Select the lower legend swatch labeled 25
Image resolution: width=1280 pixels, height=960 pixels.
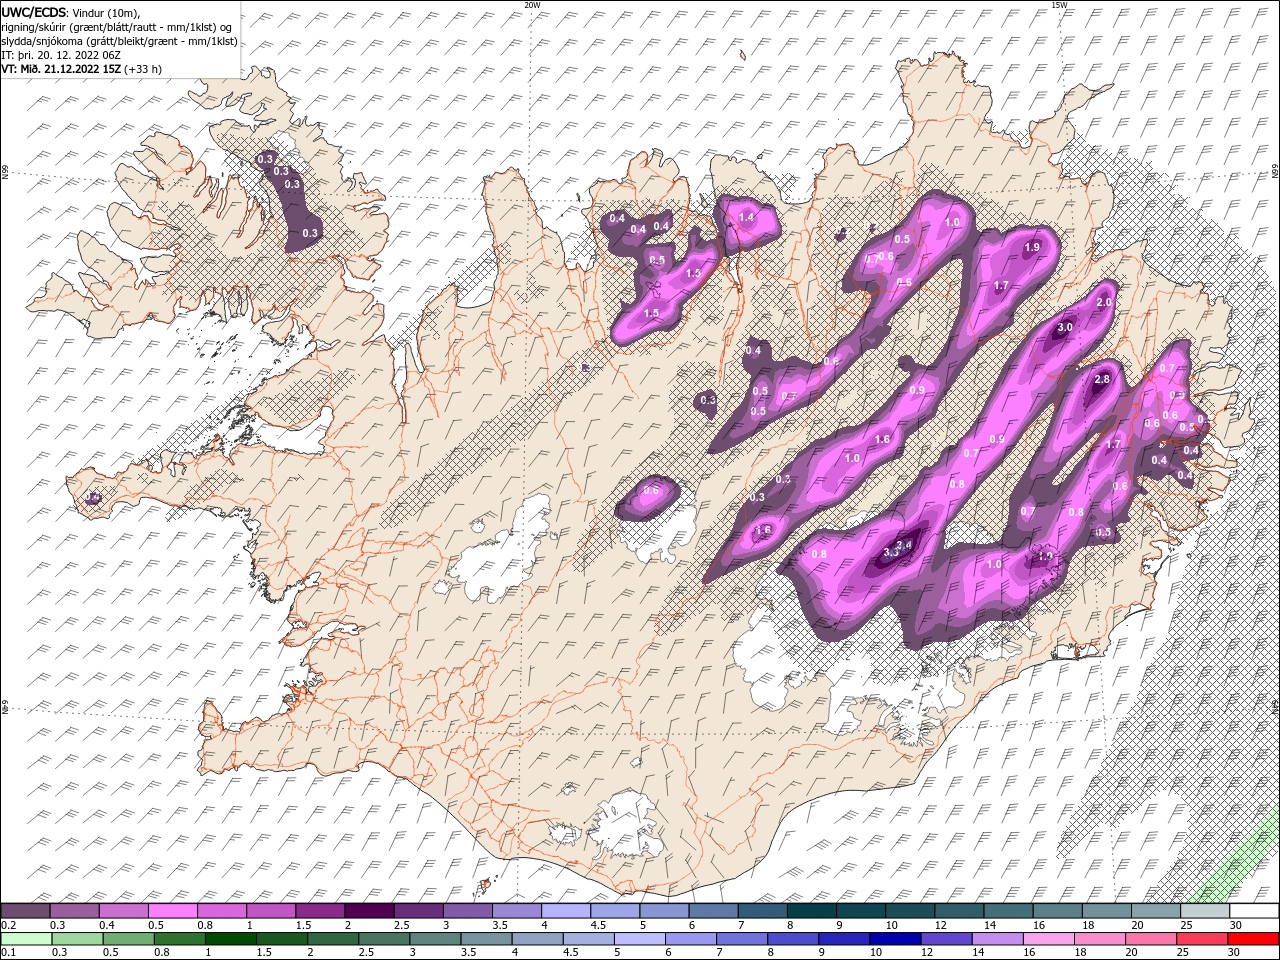(x=1201, y=939)
